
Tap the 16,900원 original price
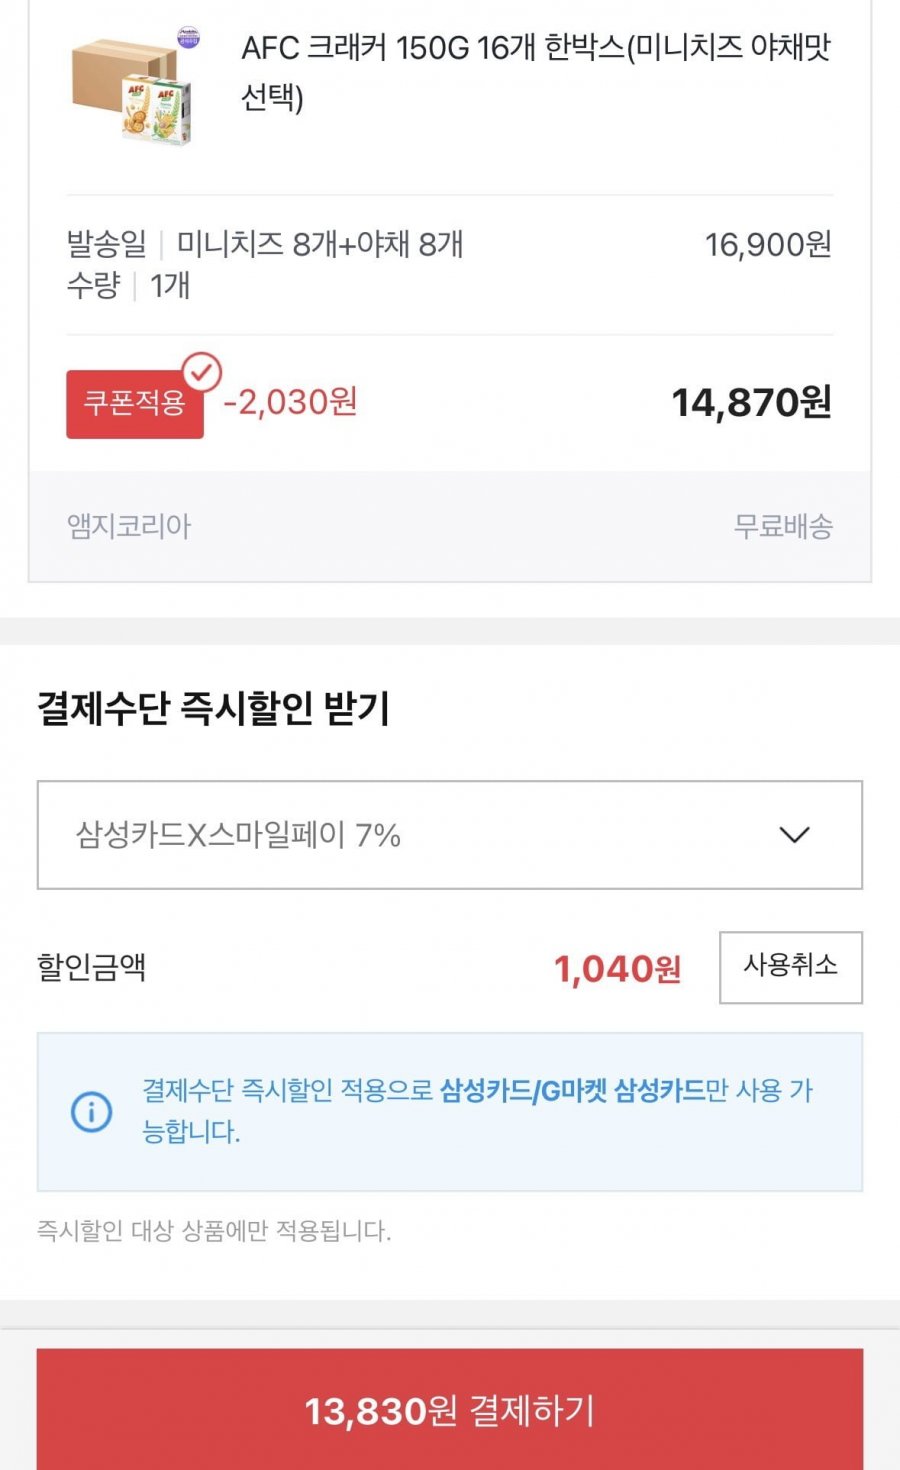768,244
